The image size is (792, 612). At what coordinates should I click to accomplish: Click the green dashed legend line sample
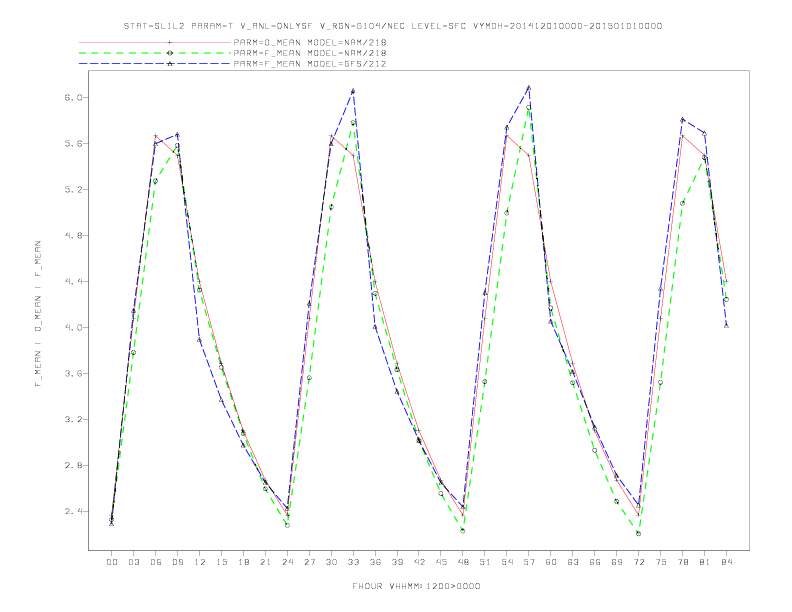pos(155,53)
